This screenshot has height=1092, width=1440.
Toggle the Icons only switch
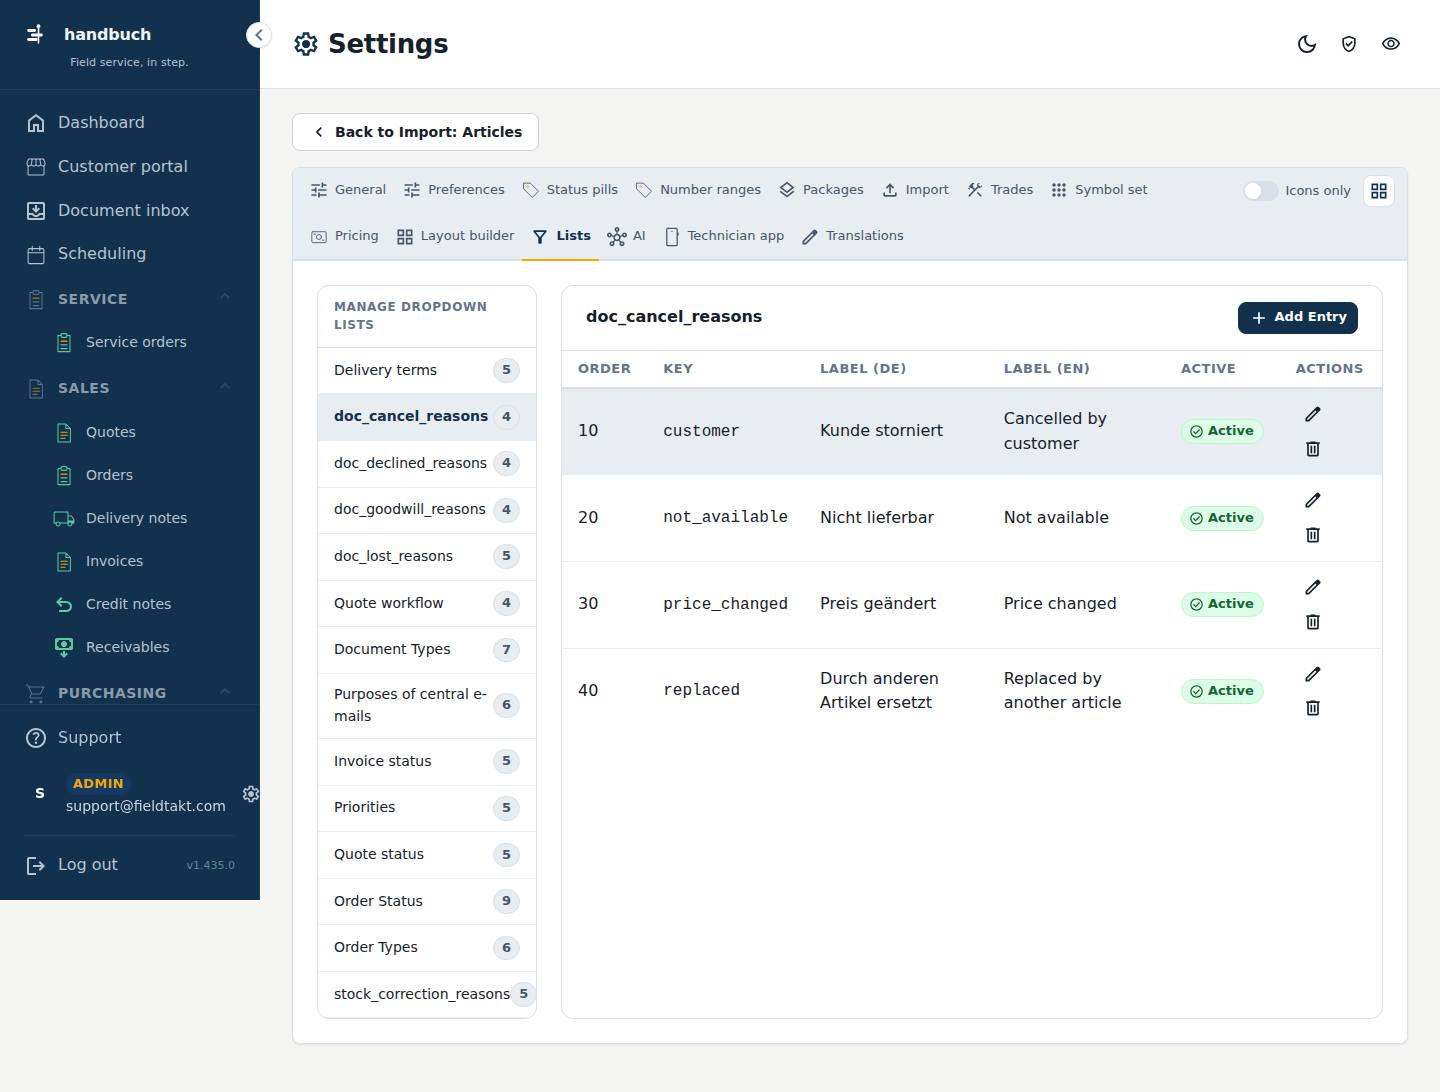coord(1260,191)
